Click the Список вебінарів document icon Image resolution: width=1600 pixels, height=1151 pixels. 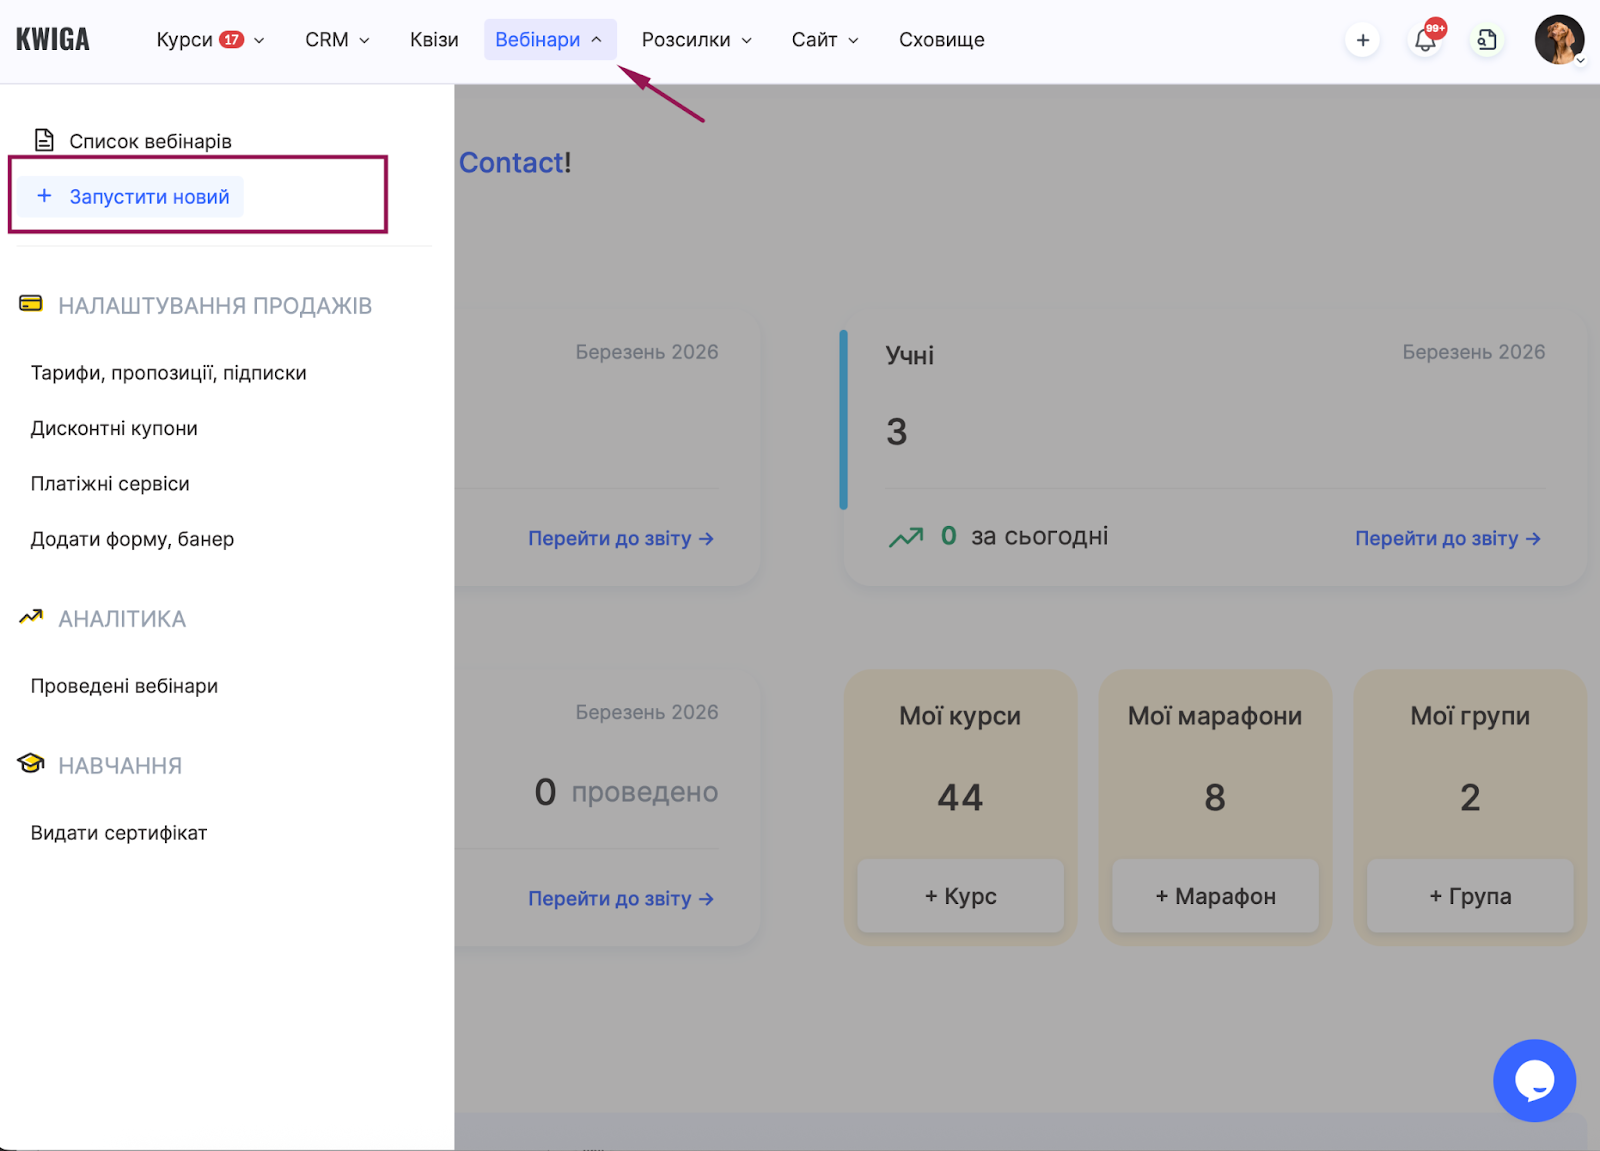pos(44,140)
